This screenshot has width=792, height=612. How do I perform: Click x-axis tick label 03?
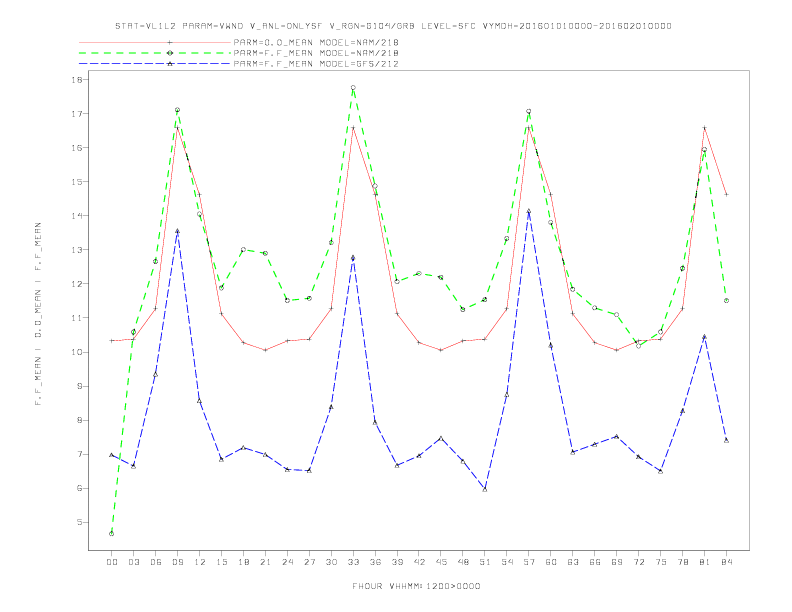click(133, 562)
